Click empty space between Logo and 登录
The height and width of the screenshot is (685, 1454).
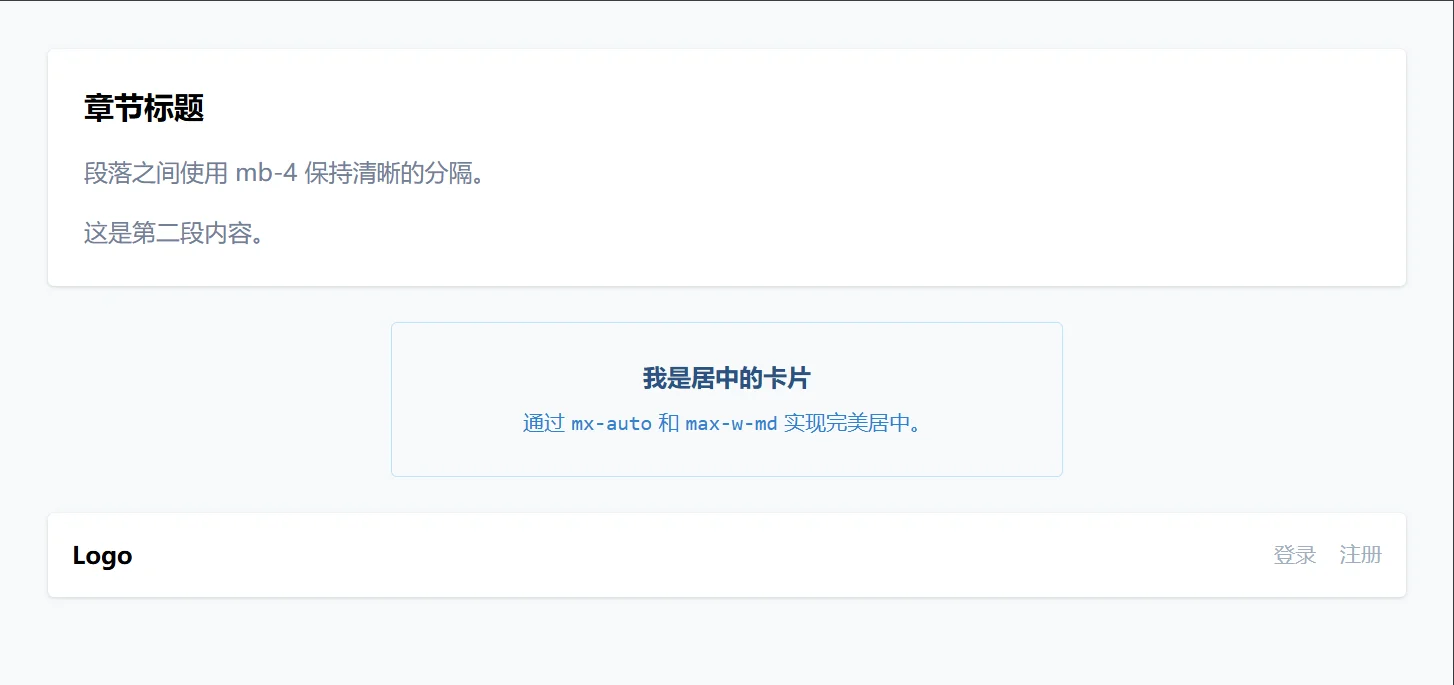pos(700,556)
